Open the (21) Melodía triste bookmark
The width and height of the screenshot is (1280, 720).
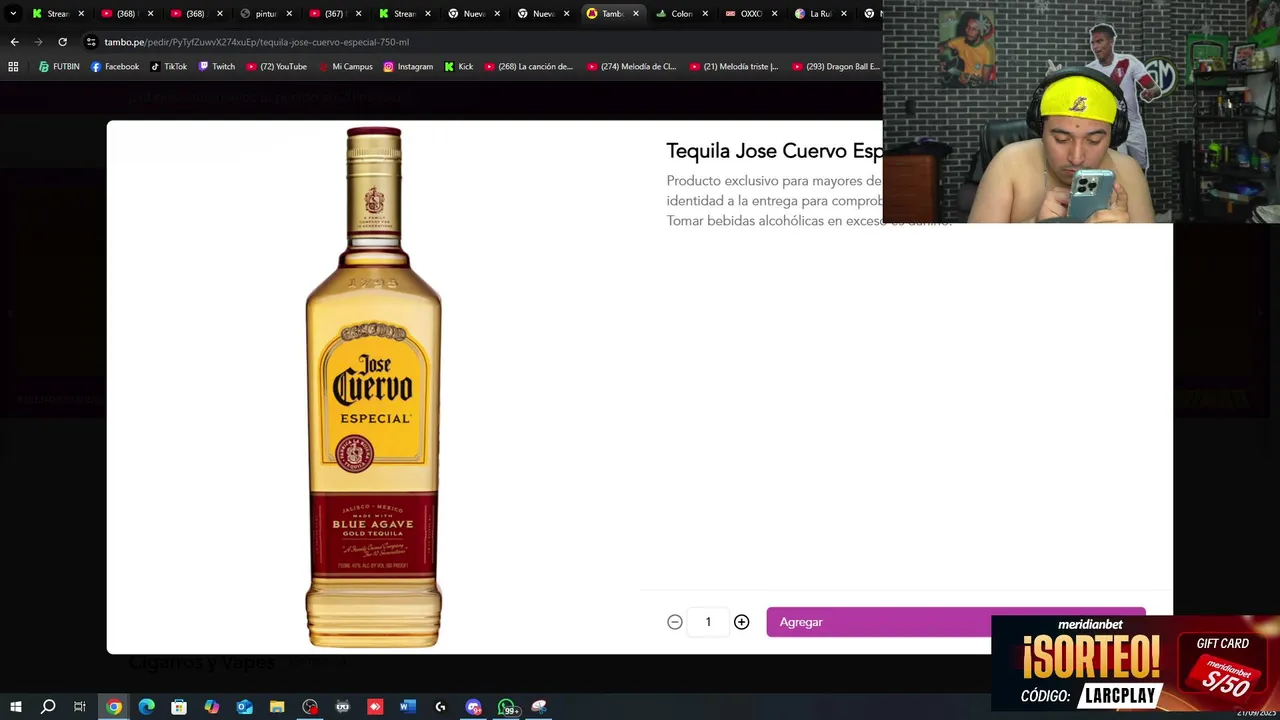[x=734, y=67]
